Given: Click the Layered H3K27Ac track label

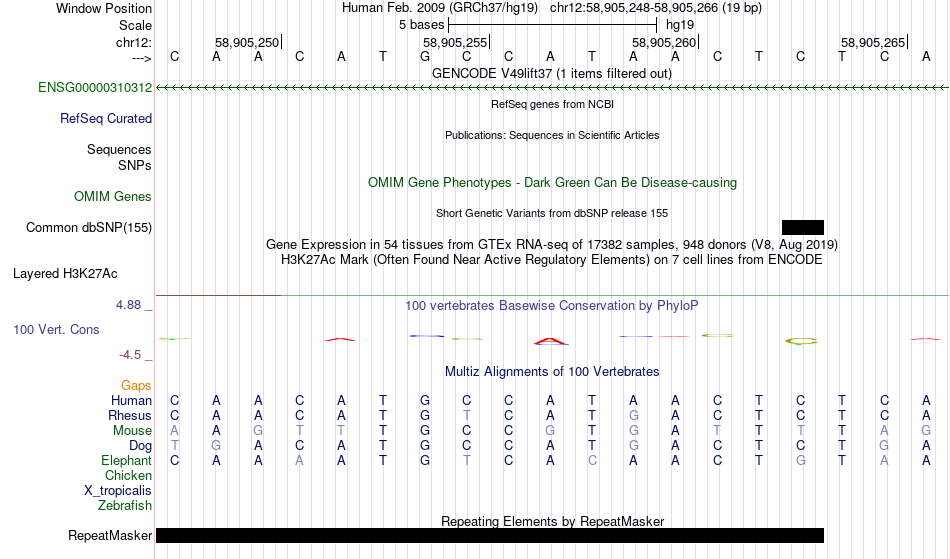Looking at the screenshot, I should (65, 274).
